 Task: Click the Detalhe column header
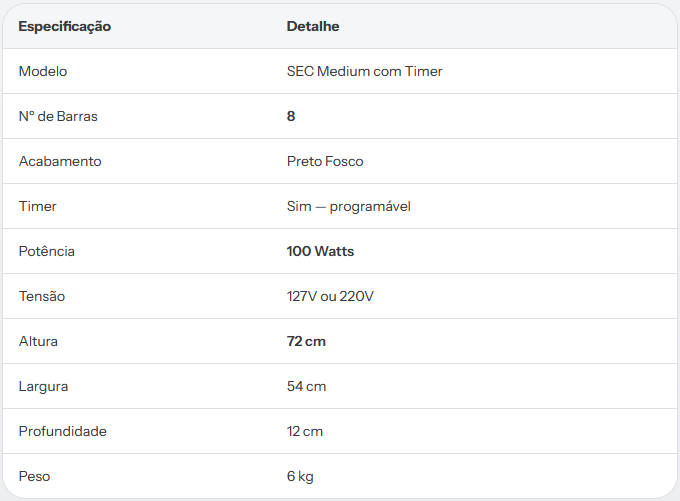313,26
